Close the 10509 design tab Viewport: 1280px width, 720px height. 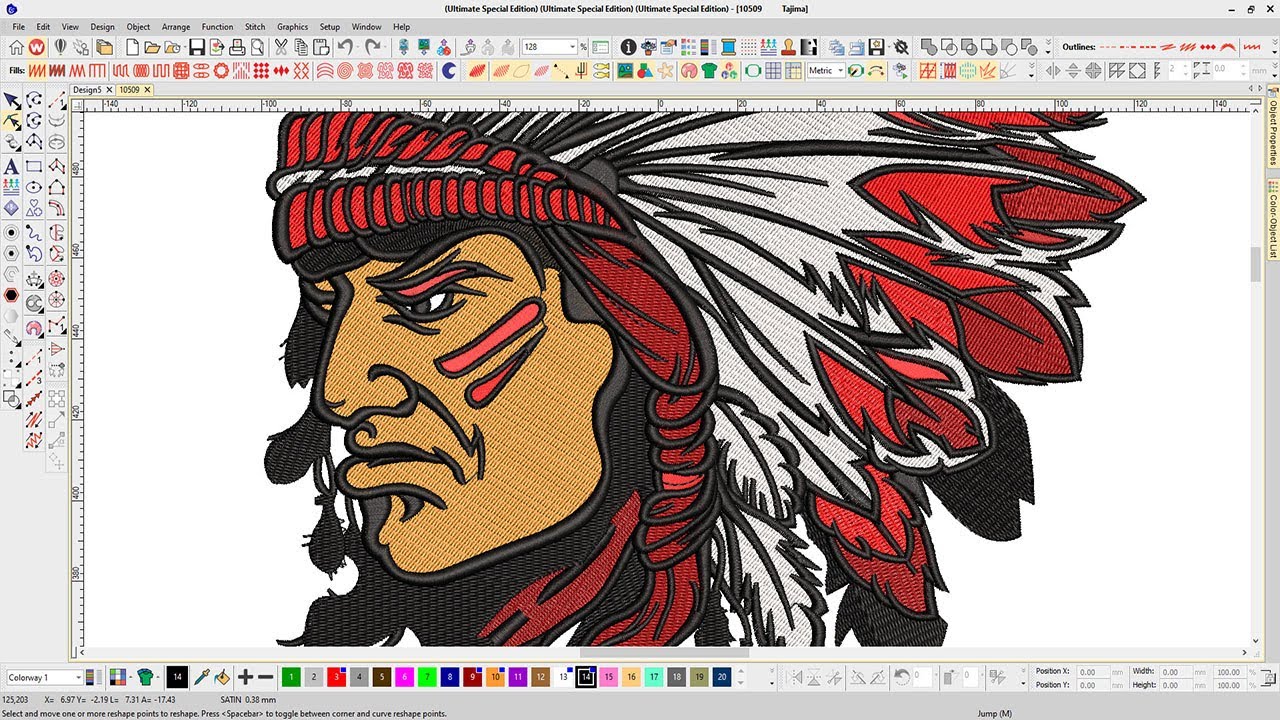pyautogui.click(x=147, y=89)
